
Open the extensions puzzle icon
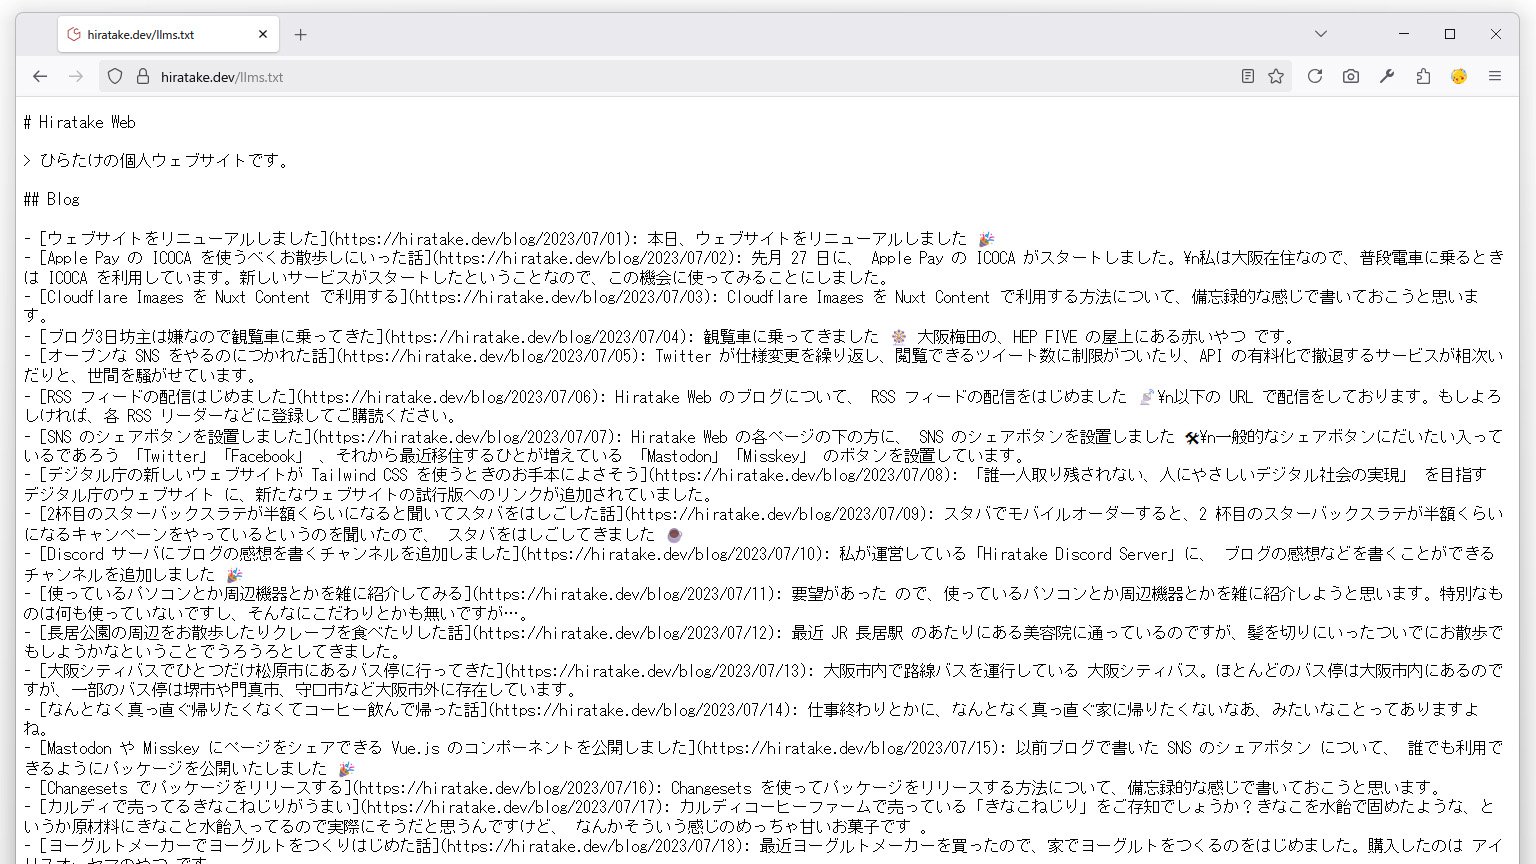click(x=1423, y=76)
